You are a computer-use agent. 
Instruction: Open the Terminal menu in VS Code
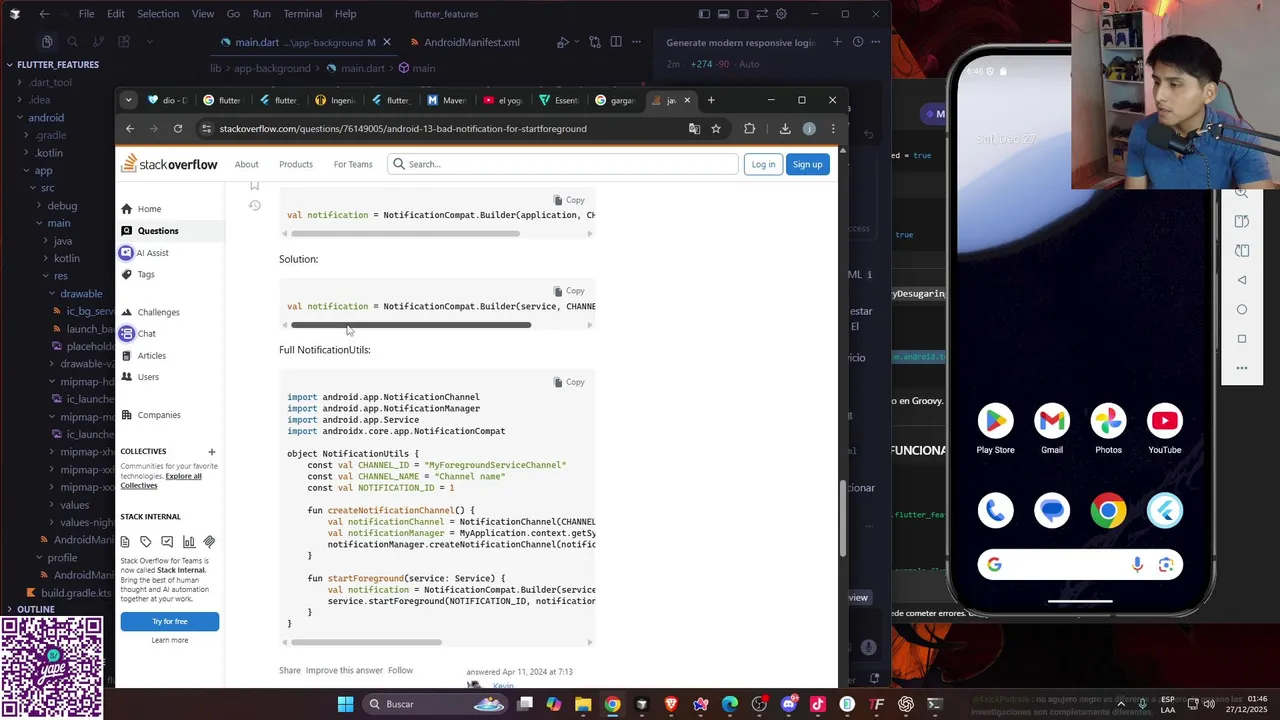click(302, 14)
